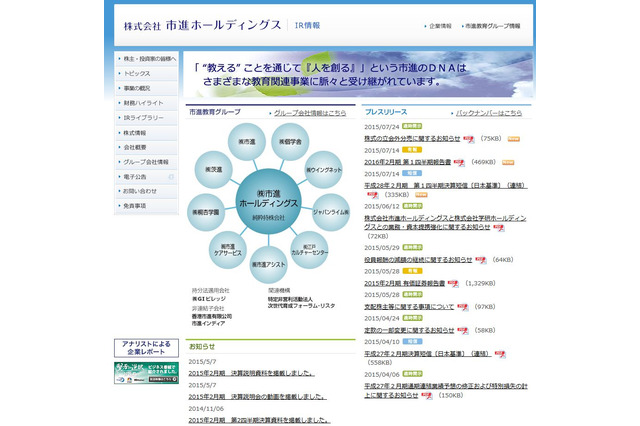Open 役員報酬の減額の継続に関するお知らせ link

418,260
